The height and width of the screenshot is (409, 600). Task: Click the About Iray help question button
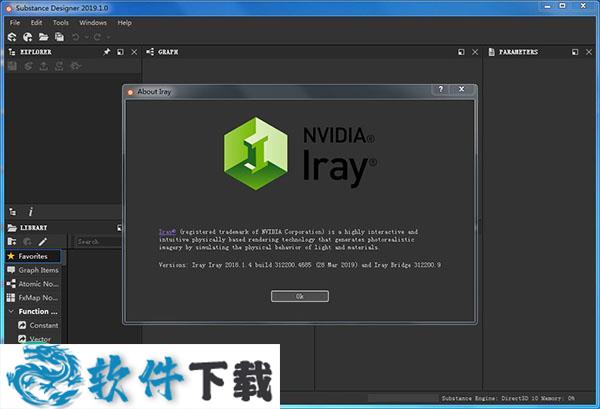tap(441, 90)
